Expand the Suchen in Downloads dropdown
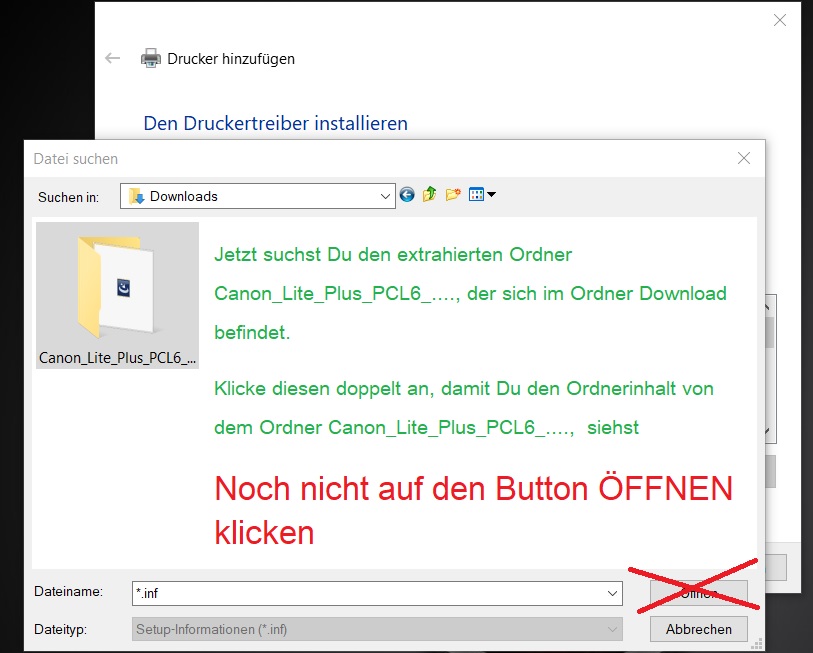Image resolution: width=813 pixels, height=653 pixels. pos(385,196)
